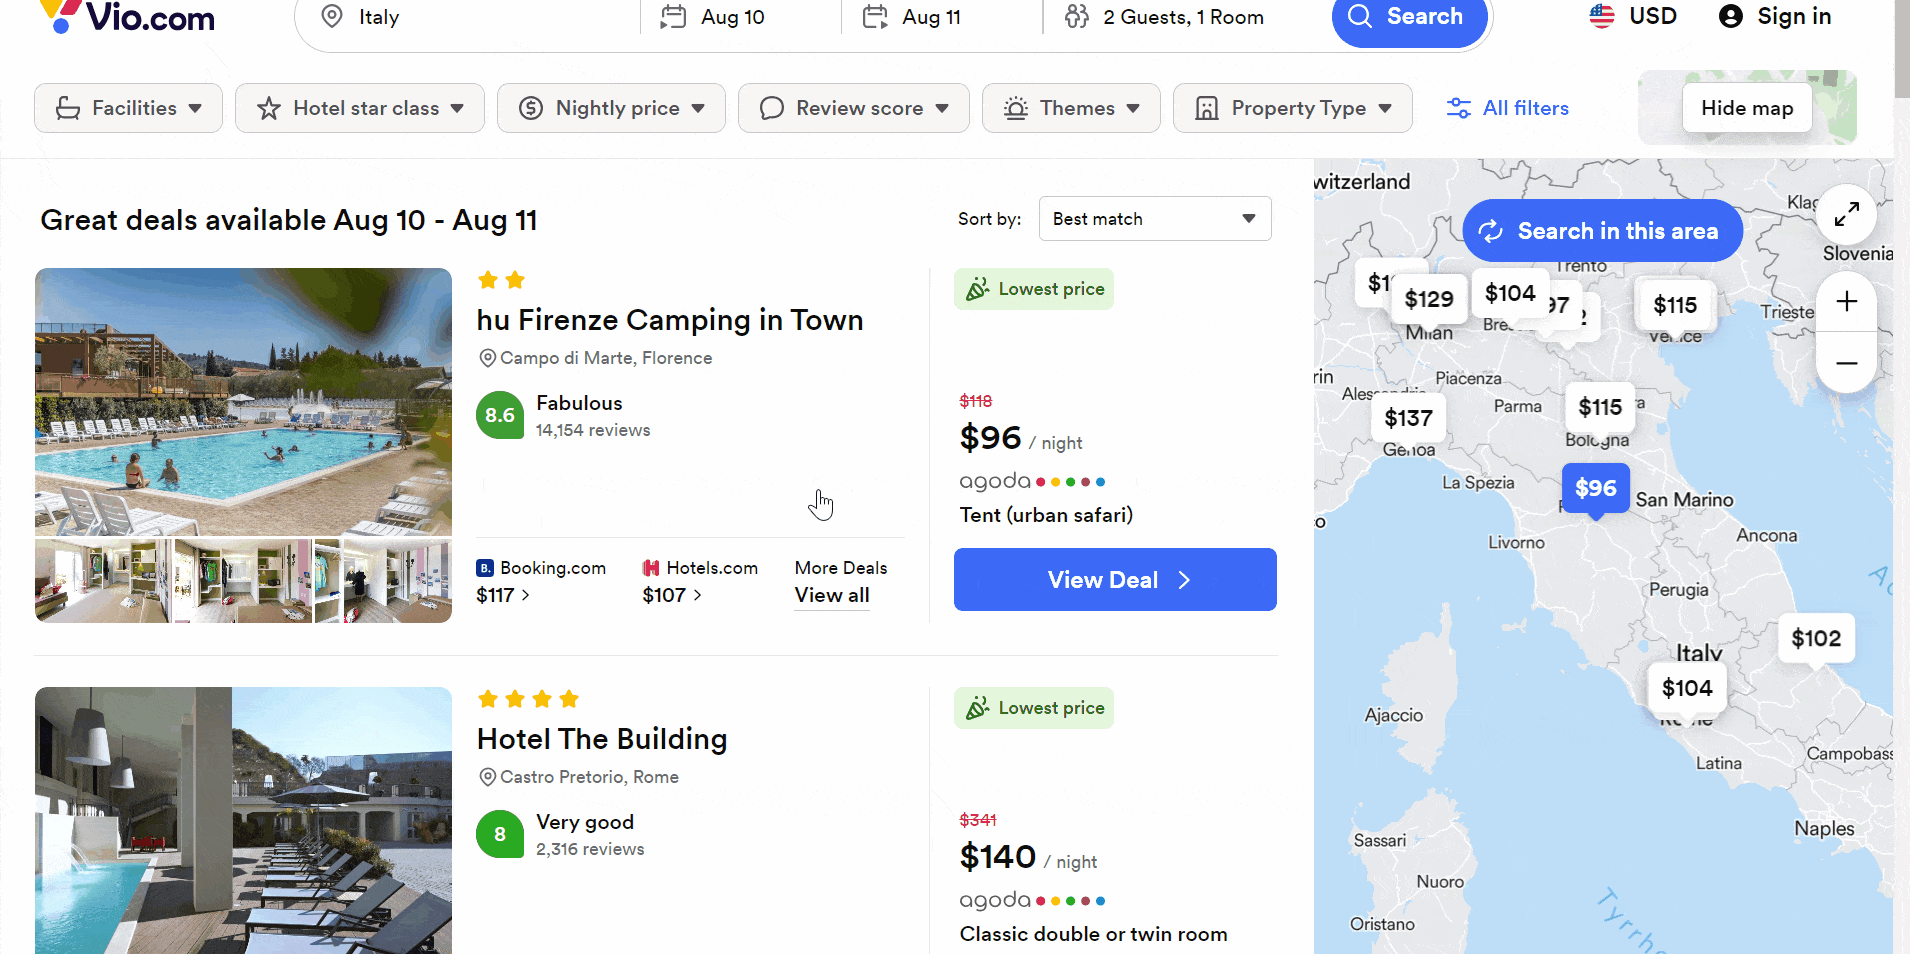Expand the Nightly price filter
Viewport: 1910px width, 954px height.
pos(611,108)
